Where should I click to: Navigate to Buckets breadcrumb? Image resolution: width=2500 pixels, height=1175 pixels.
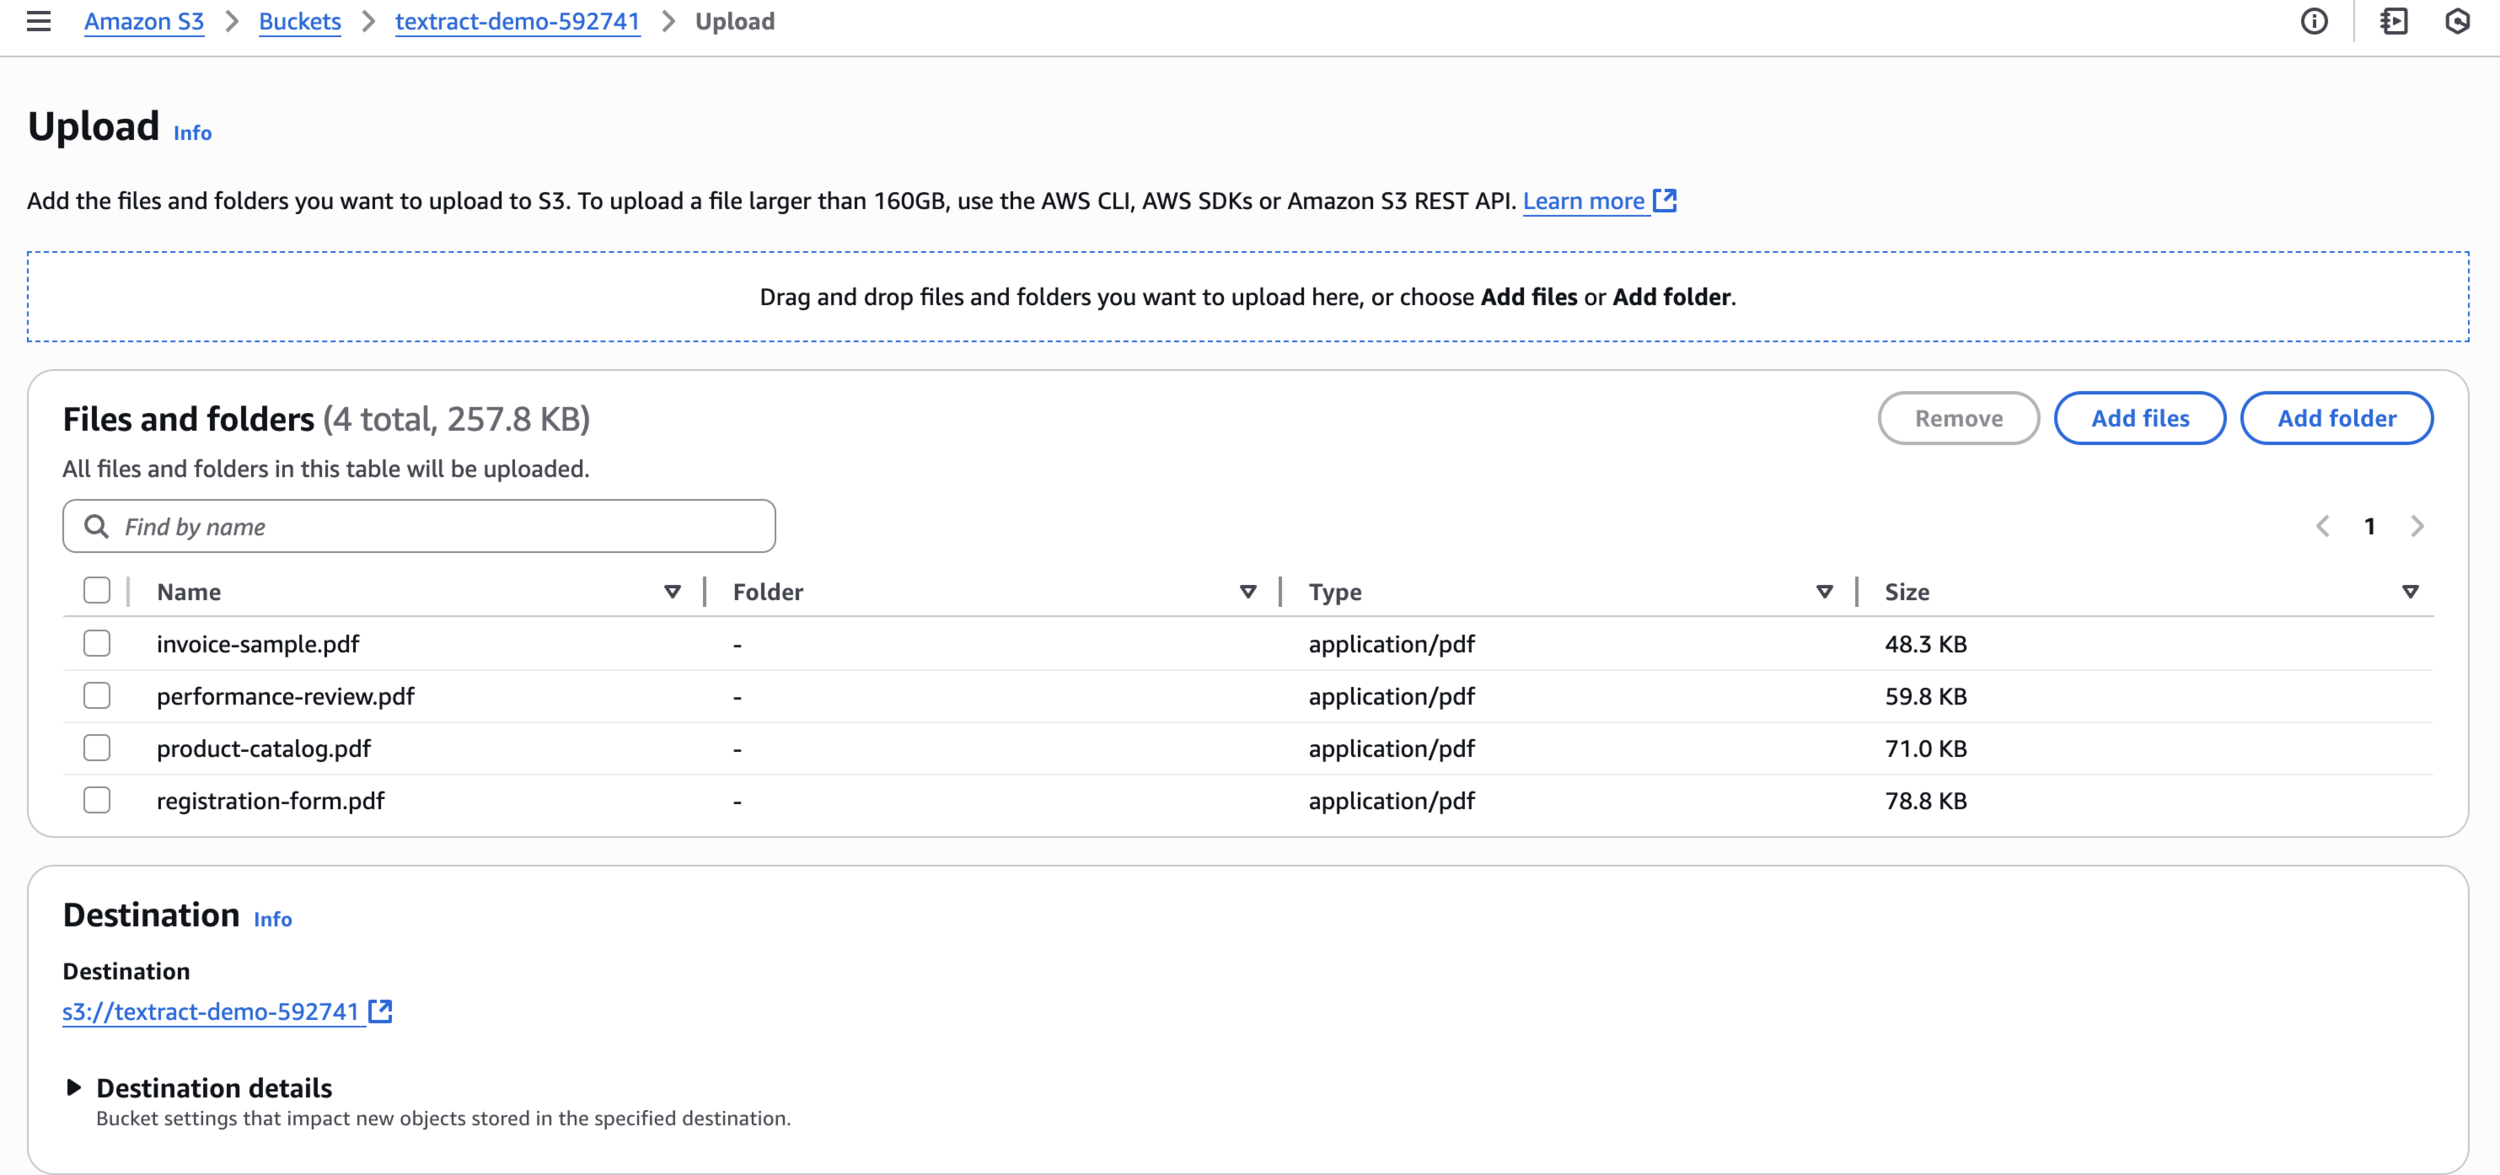(299, 21)
